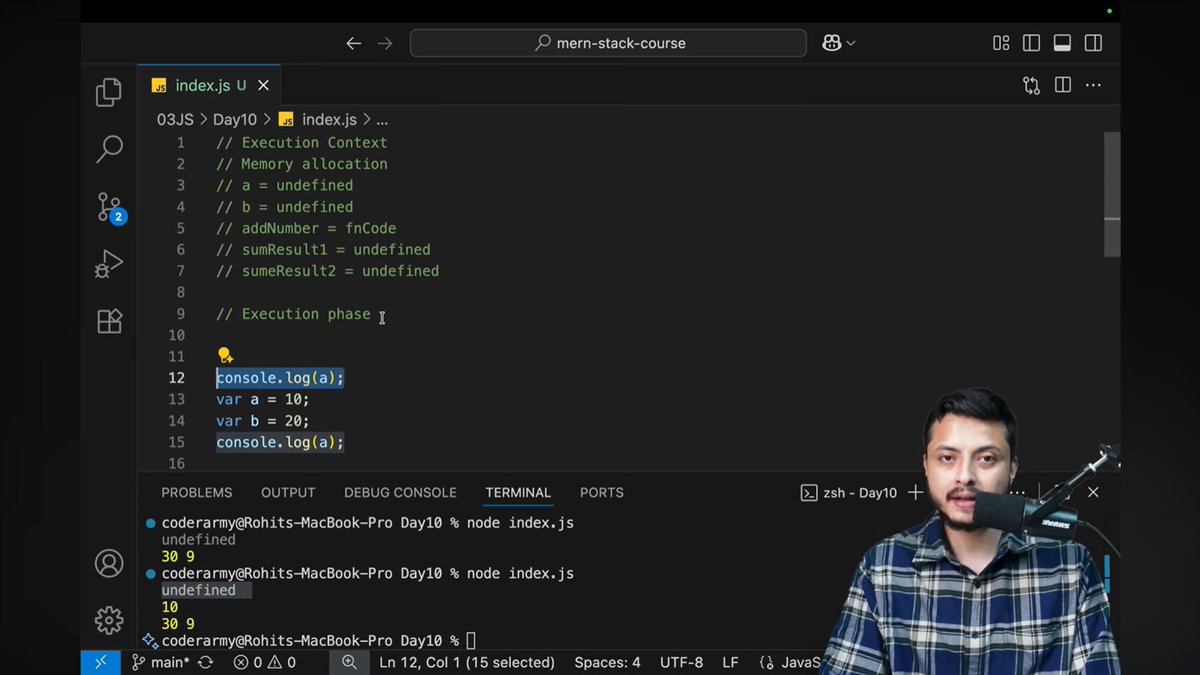Image resolution: width=1200 pixels, height=675 pixels.
Task: Close the index.js tab
Action: pyautogui.click(x=263, y=86)
